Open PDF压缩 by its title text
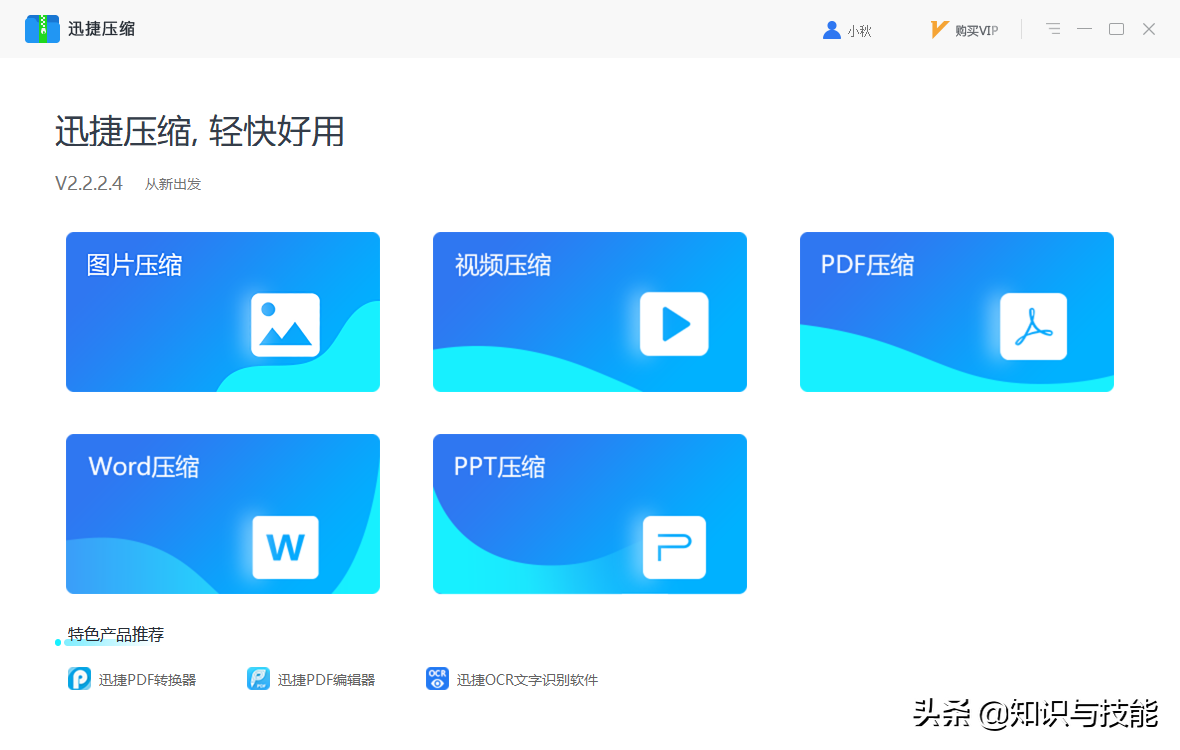Viewport: 1180px width, 750px height. (x=867, y=265)
